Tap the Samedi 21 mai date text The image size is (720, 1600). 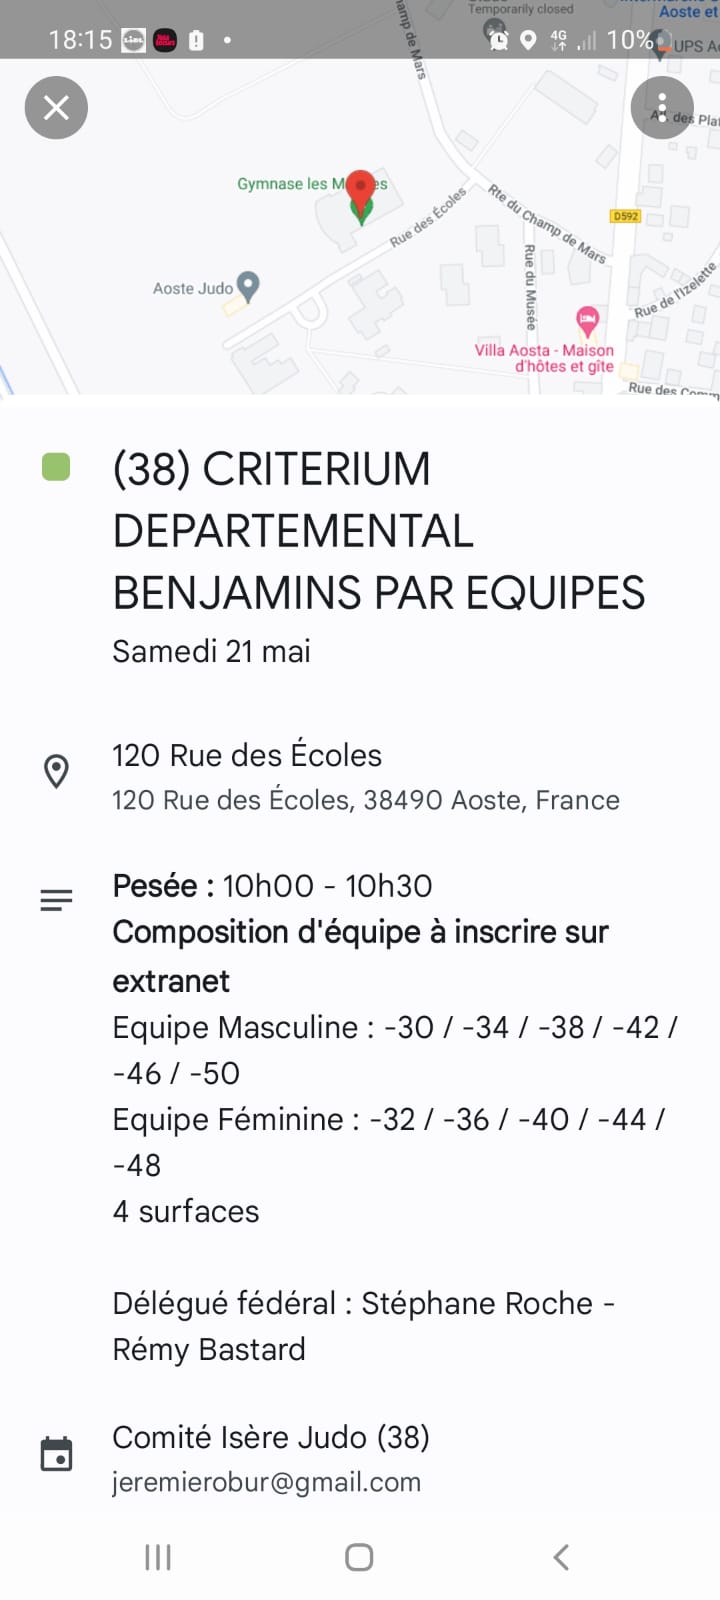coord(211,651)
